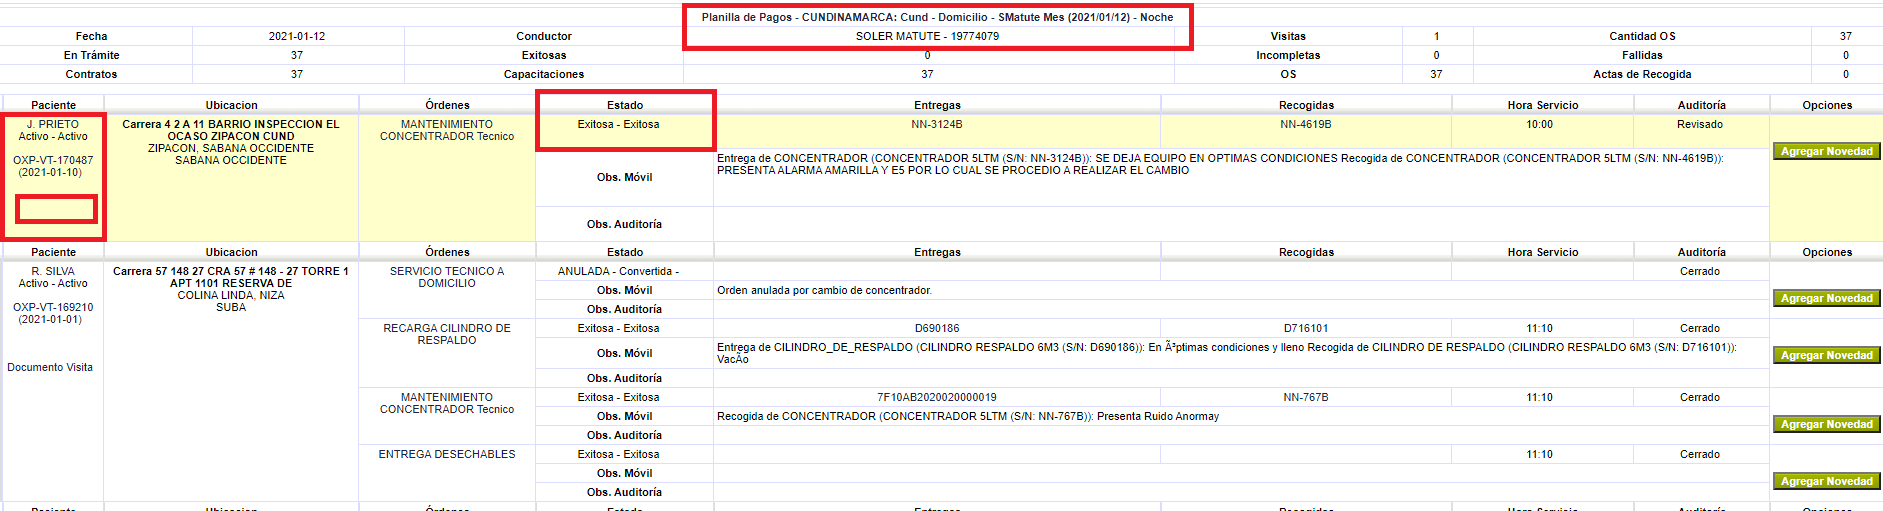Viewport: 1883px width, 511px height.
Task: Click Agregar Novedad for J. PRIETO's maintenance order
Action: pos(1827,152)
